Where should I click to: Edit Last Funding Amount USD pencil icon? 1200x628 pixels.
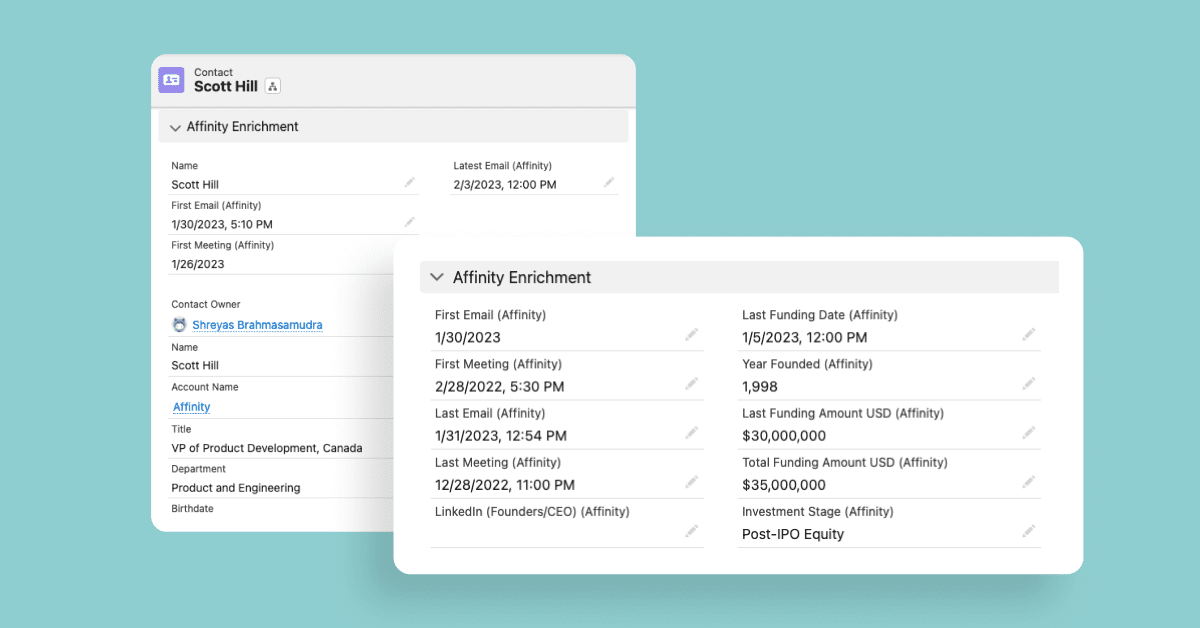coord(1028,433)
